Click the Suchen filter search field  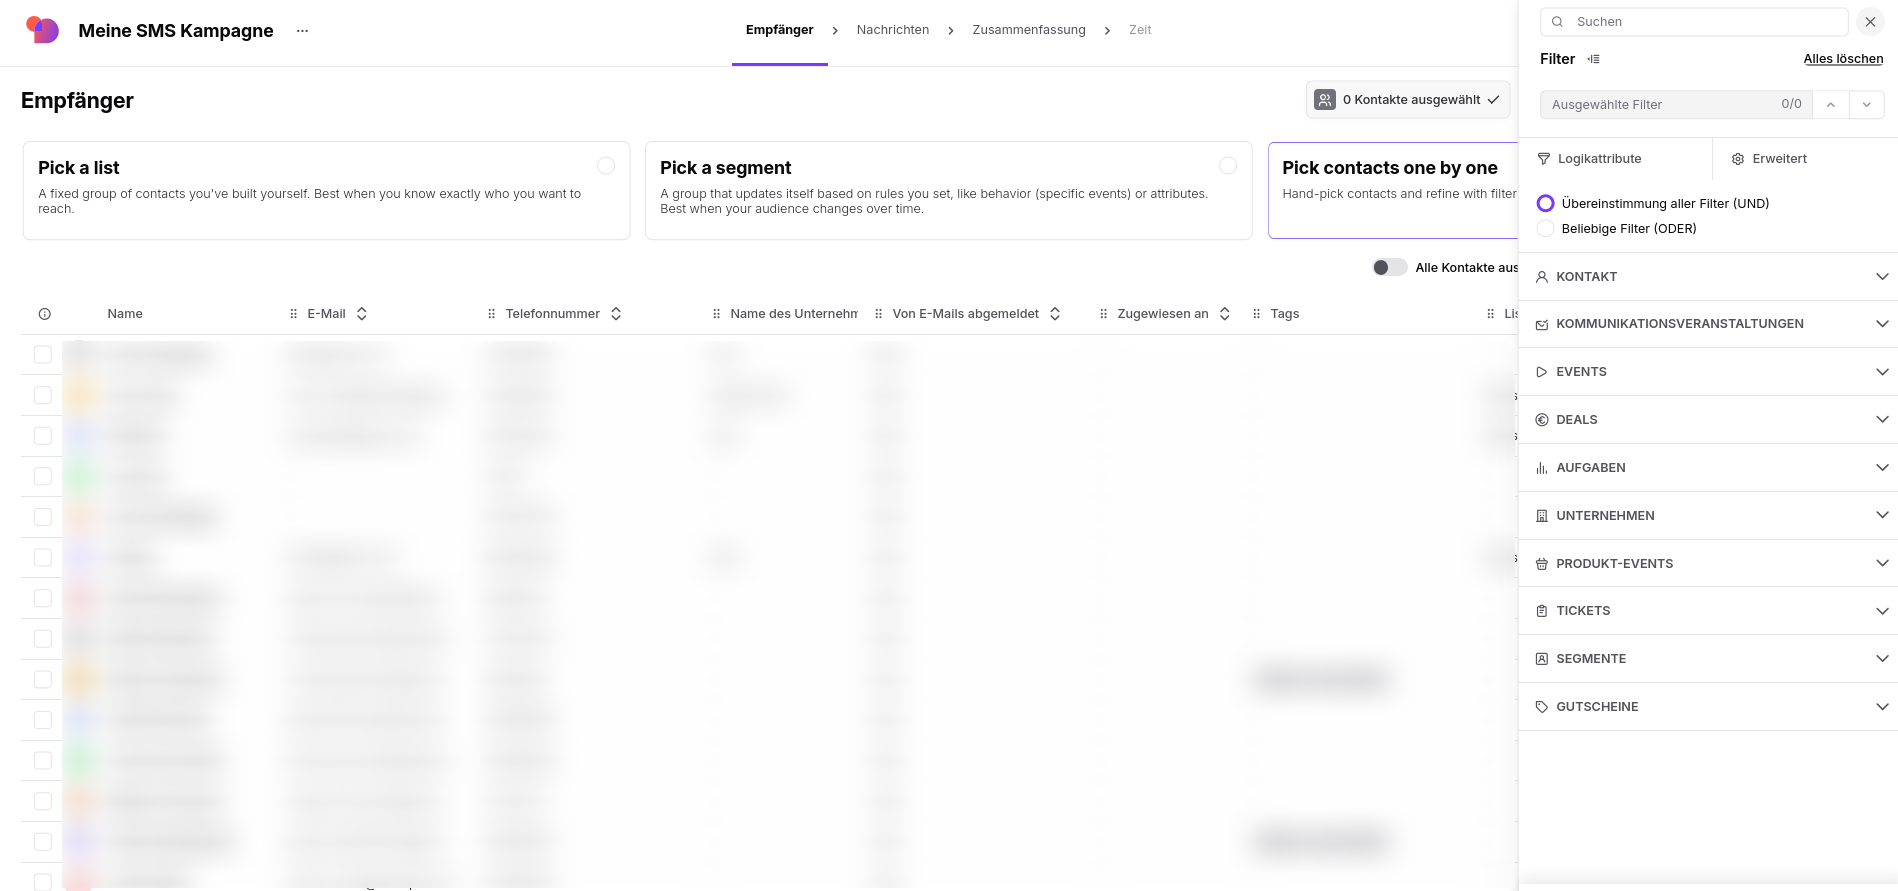coord(1694,22)
